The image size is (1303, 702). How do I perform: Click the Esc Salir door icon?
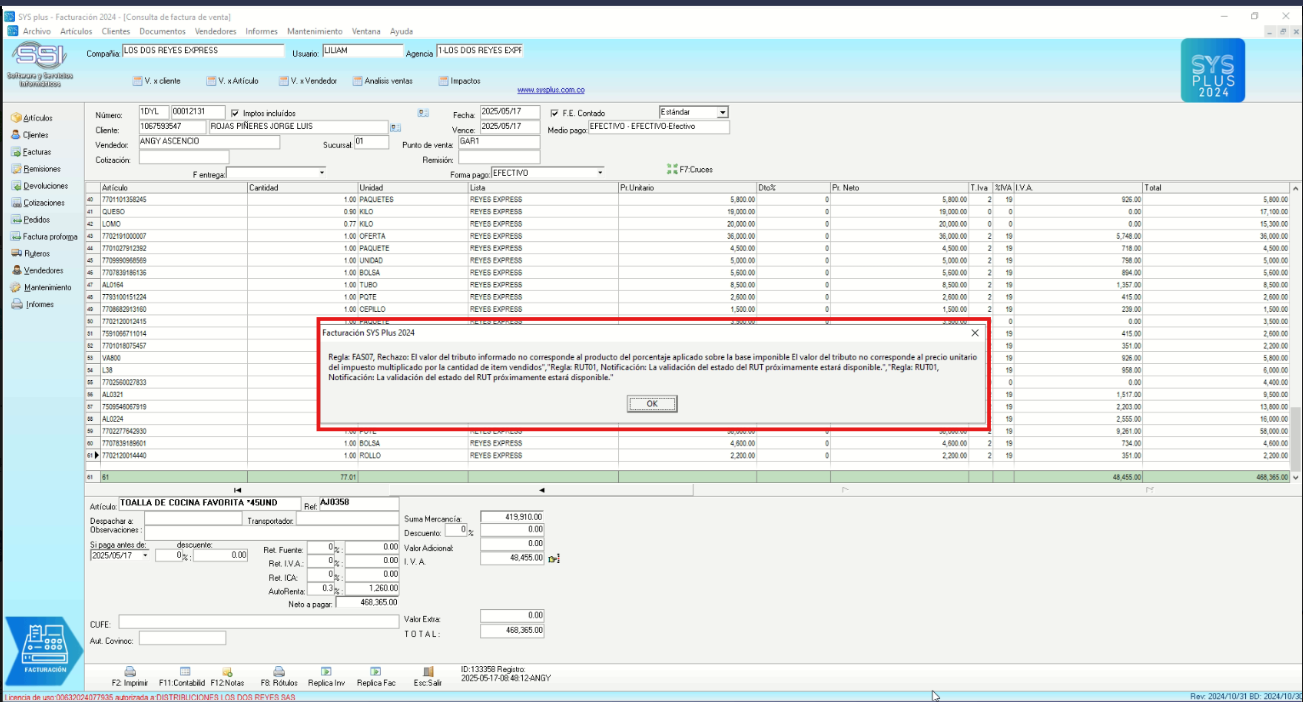point(428,672)
